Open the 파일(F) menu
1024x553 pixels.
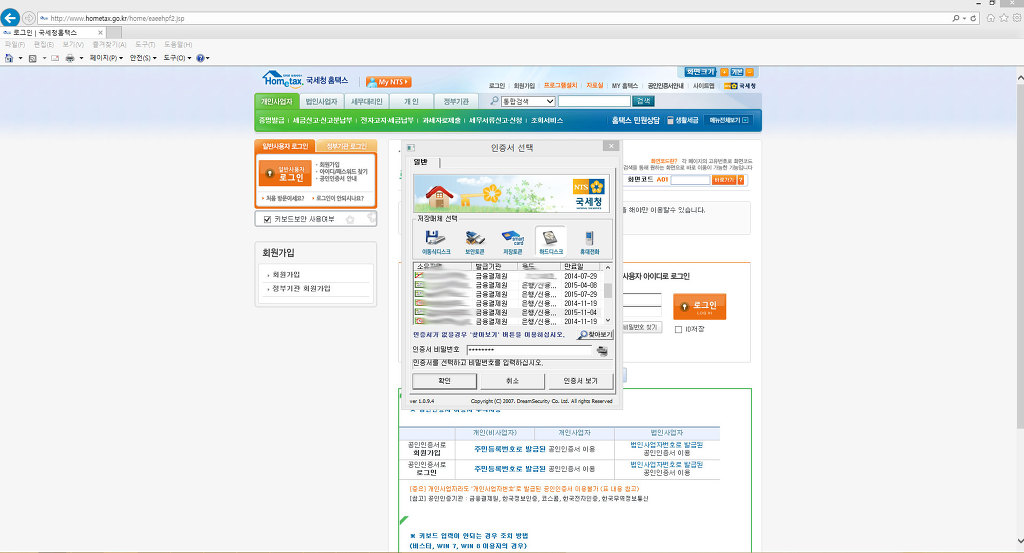(x=15, y=44)
